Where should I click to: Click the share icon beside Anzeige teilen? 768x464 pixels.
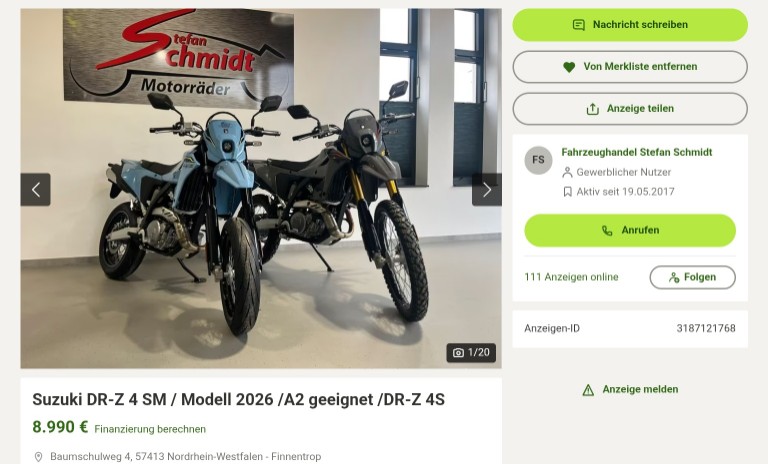tap(593, 109)
